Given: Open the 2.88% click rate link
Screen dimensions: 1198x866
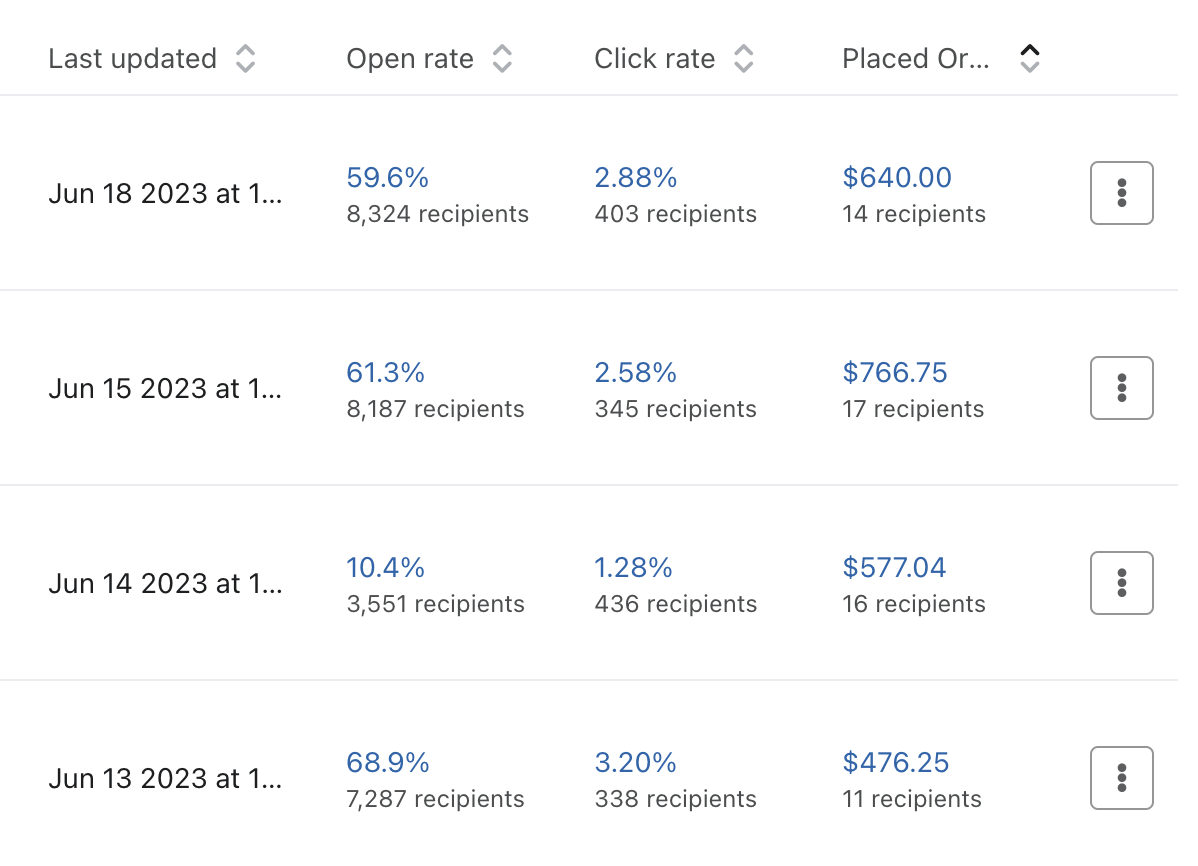Looking at the screenshot, I should (x=635, y=178).
